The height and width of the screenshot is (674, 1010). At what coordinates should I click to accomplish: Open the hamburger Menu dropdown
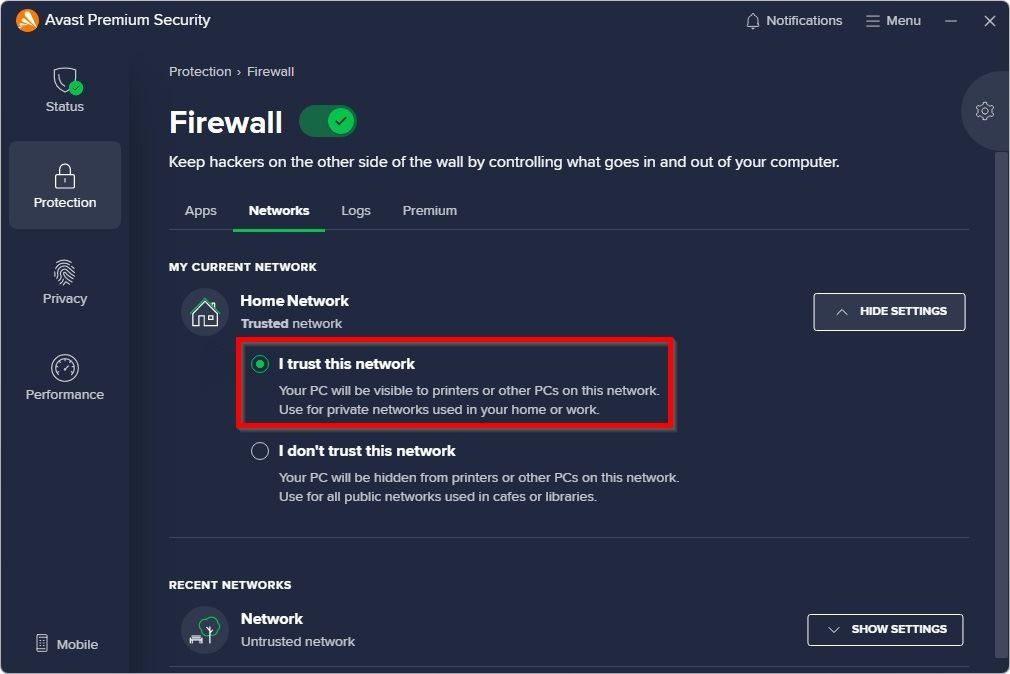(x=893, y=21)
